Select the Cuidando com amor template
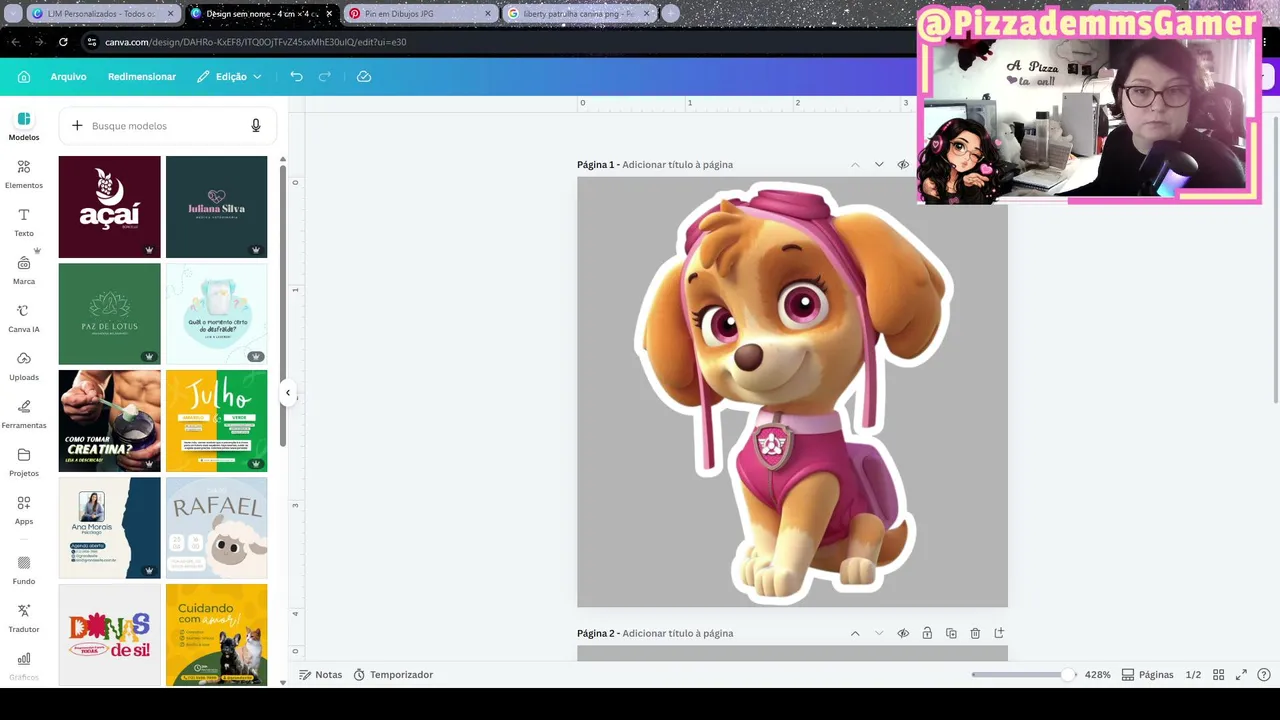The image size is (1280, 720). click(x=217, y=635)
